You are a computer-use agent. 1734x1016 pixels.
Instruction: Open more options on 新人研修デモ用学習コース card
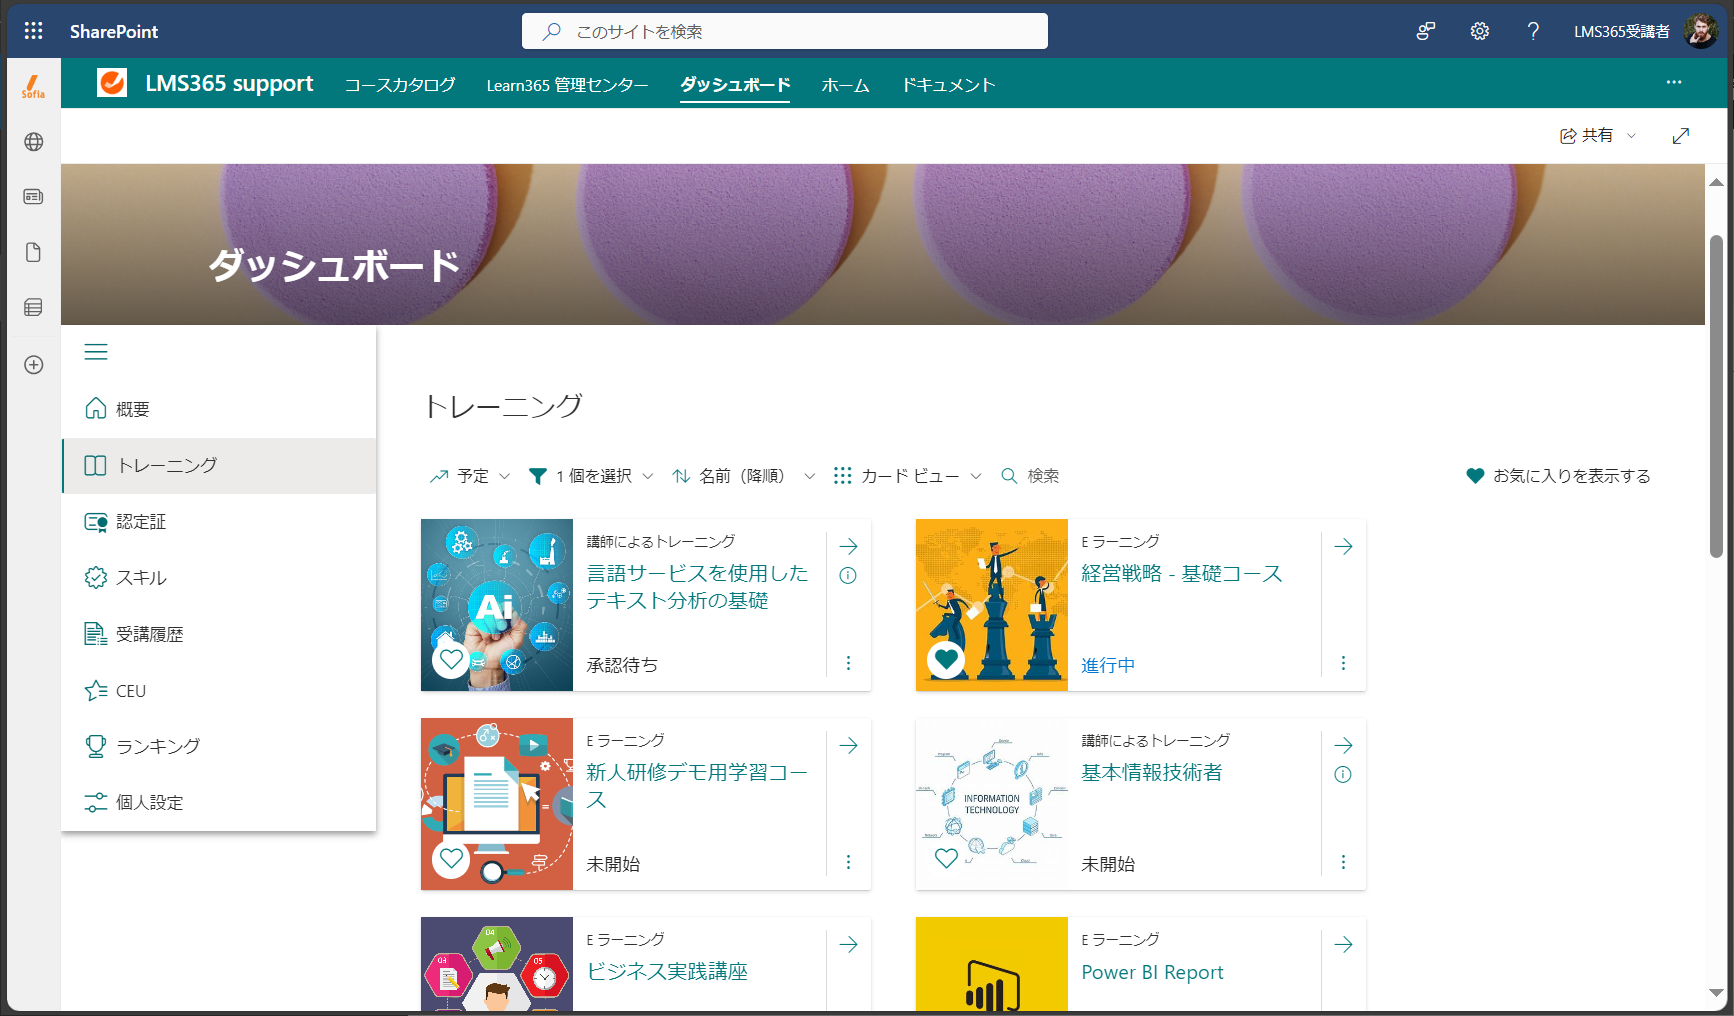pyautogui.click(x=848, y=862)
